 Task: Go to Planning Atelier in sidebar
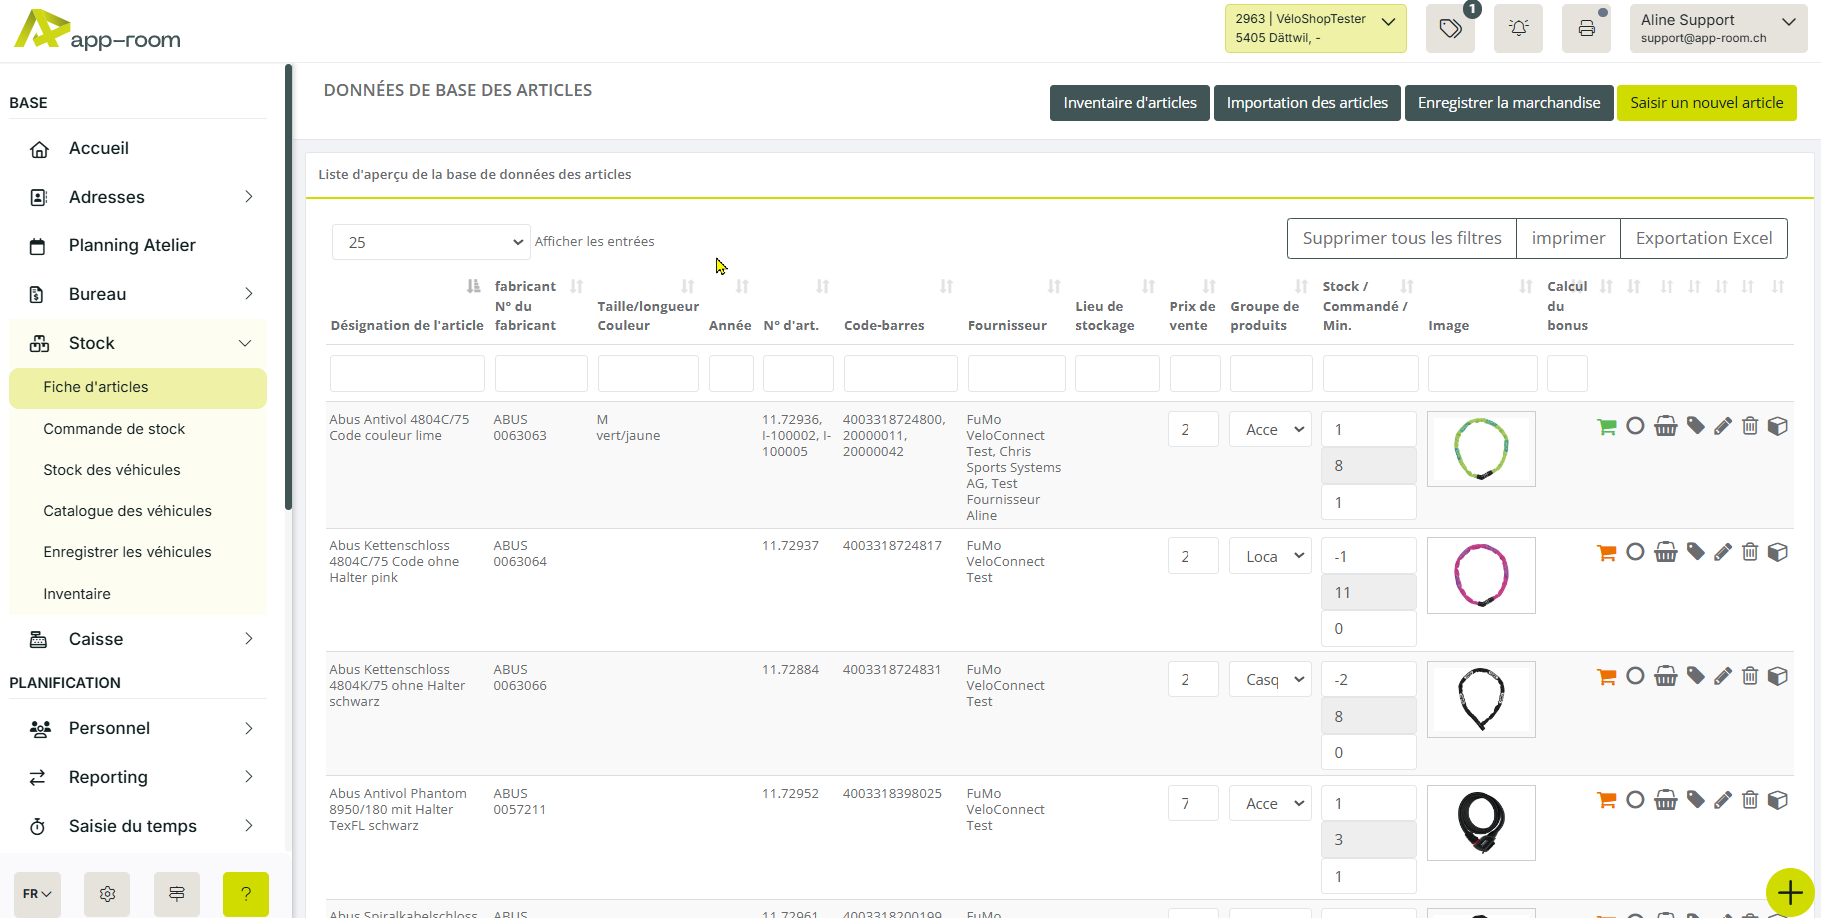point(132,245)
